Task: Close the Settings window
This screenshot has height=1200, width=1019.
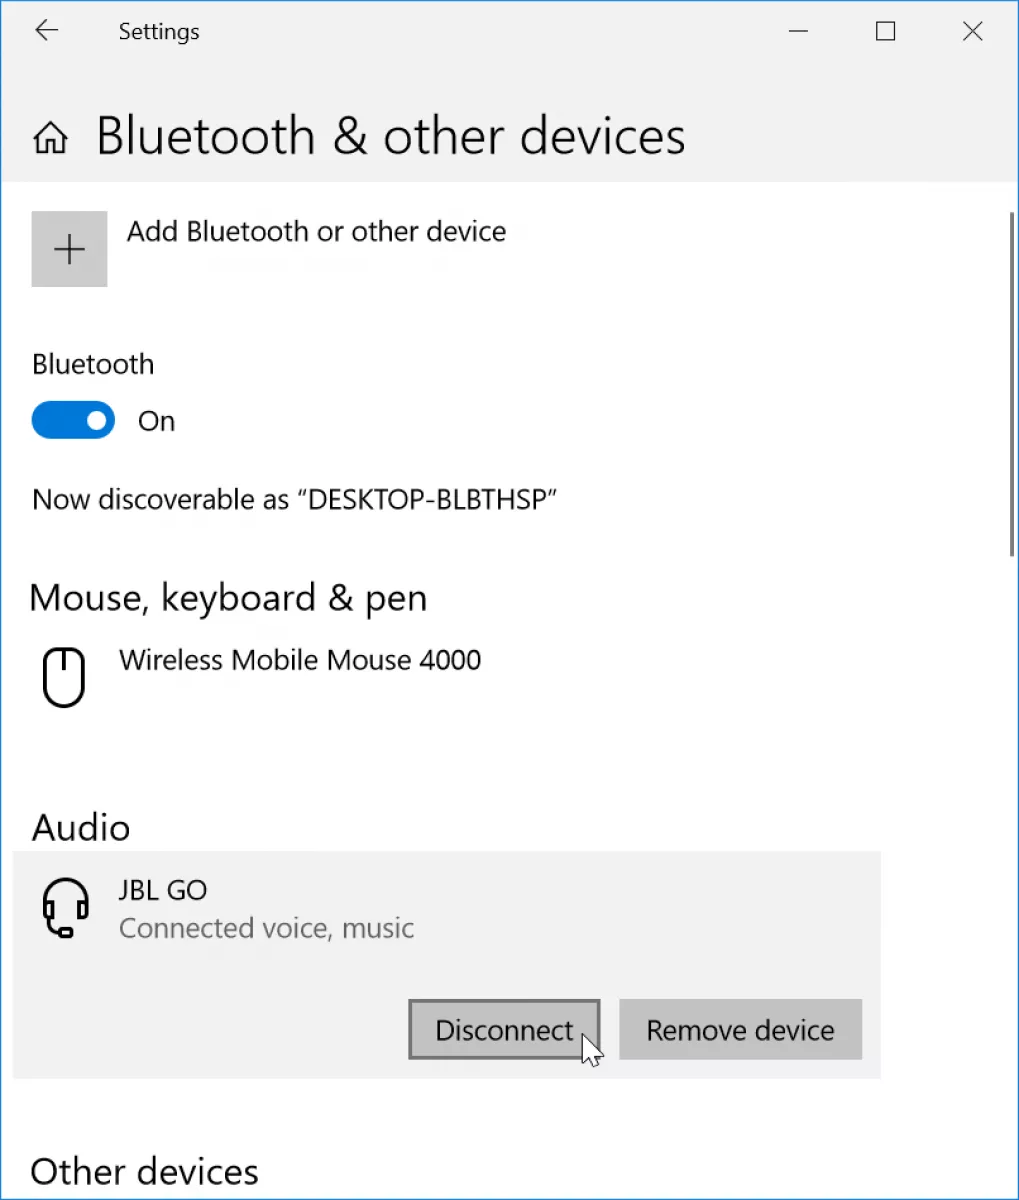Action: pos(972,31)
